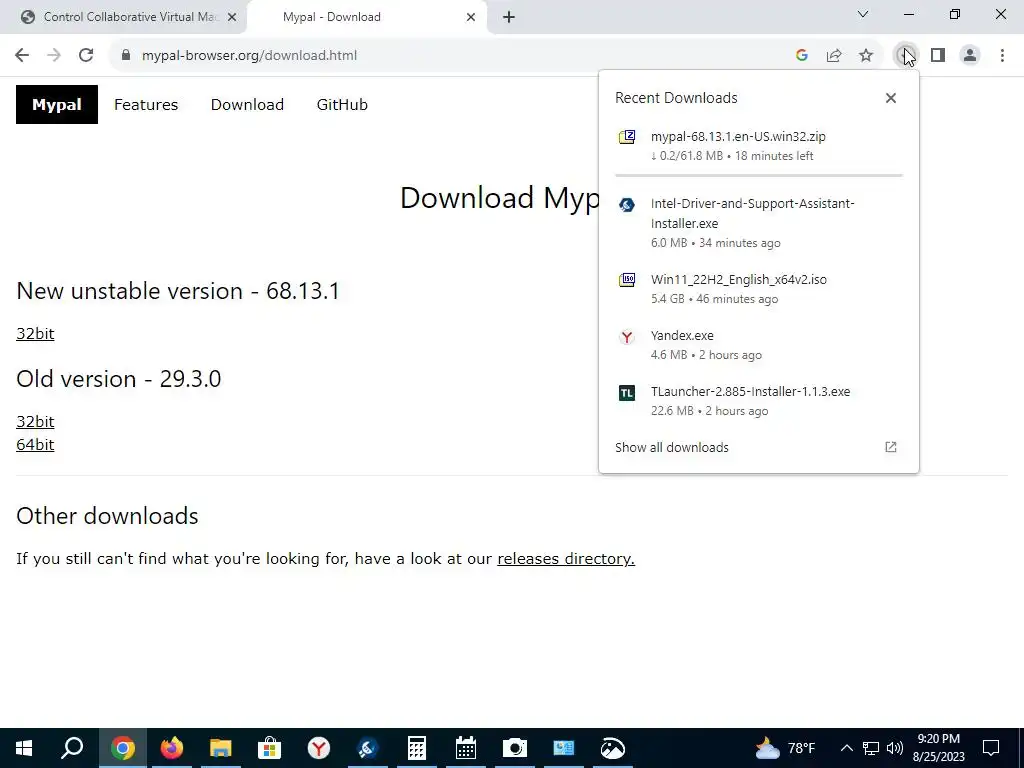Viewport: 1024px width, 768px height.
Task: Open the show all downloads external icon
Action: (891, 447)
